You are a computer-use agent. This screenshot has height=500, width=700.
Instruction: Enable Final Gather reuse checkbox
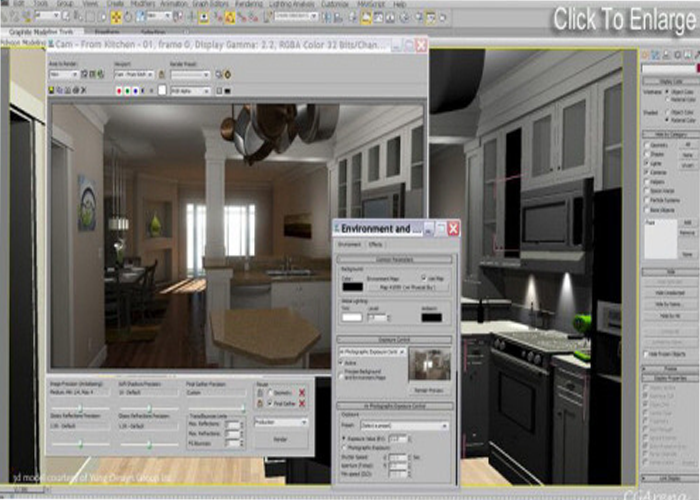(270, 404)
